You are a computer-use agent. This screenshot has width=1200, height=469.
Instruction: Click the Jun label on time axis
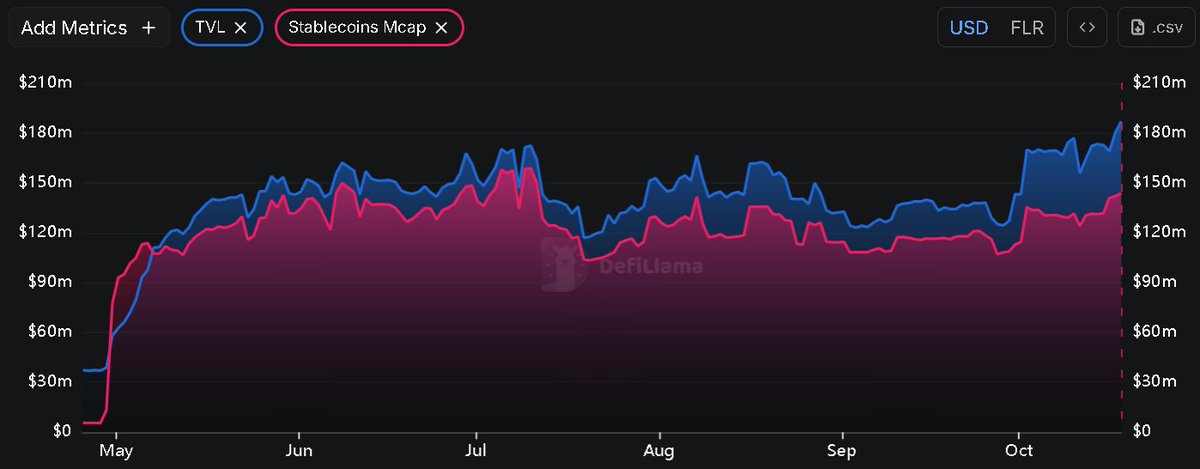pyautogui.click(x=299, y=450)
